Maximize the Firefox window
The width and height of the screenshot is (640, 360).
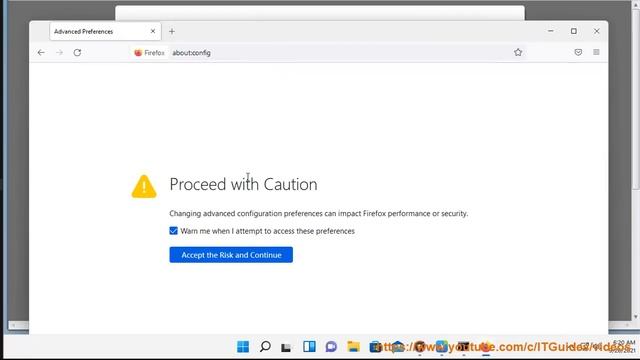tap(573, 31)
